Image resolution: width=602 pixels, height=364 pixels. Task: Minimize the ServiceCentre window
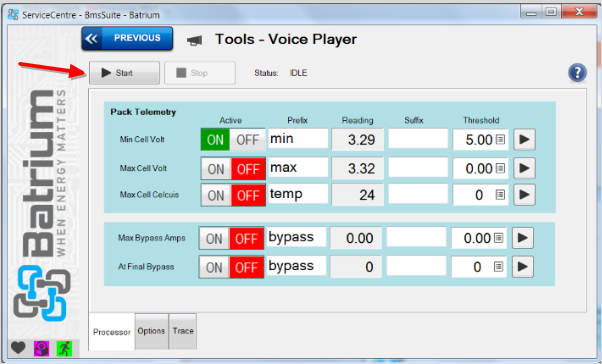click(531, 12)
